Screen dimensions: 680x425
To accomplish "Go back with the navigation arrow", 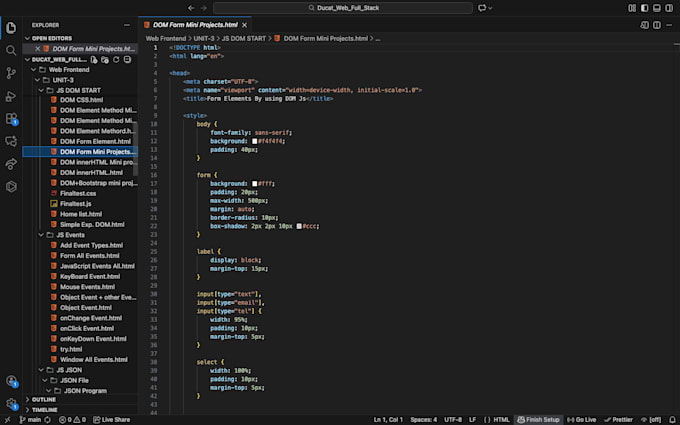I will click(x=191, y=8).
